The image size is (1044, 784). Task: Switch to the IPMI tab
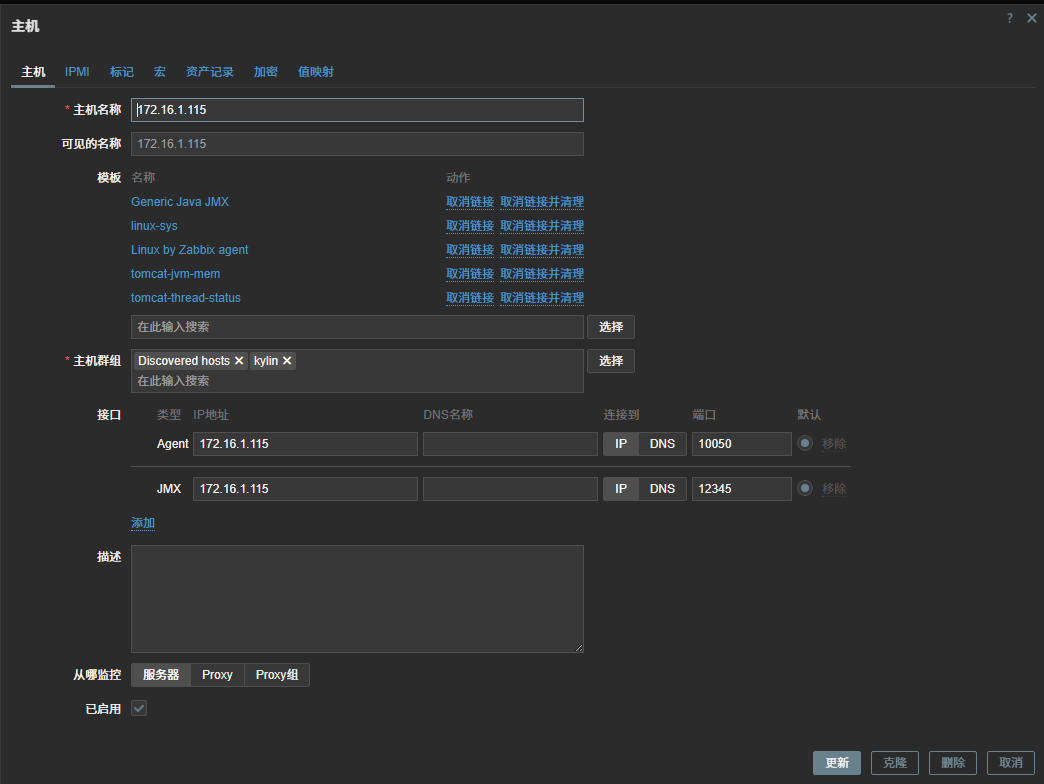(x=77, y=72)
